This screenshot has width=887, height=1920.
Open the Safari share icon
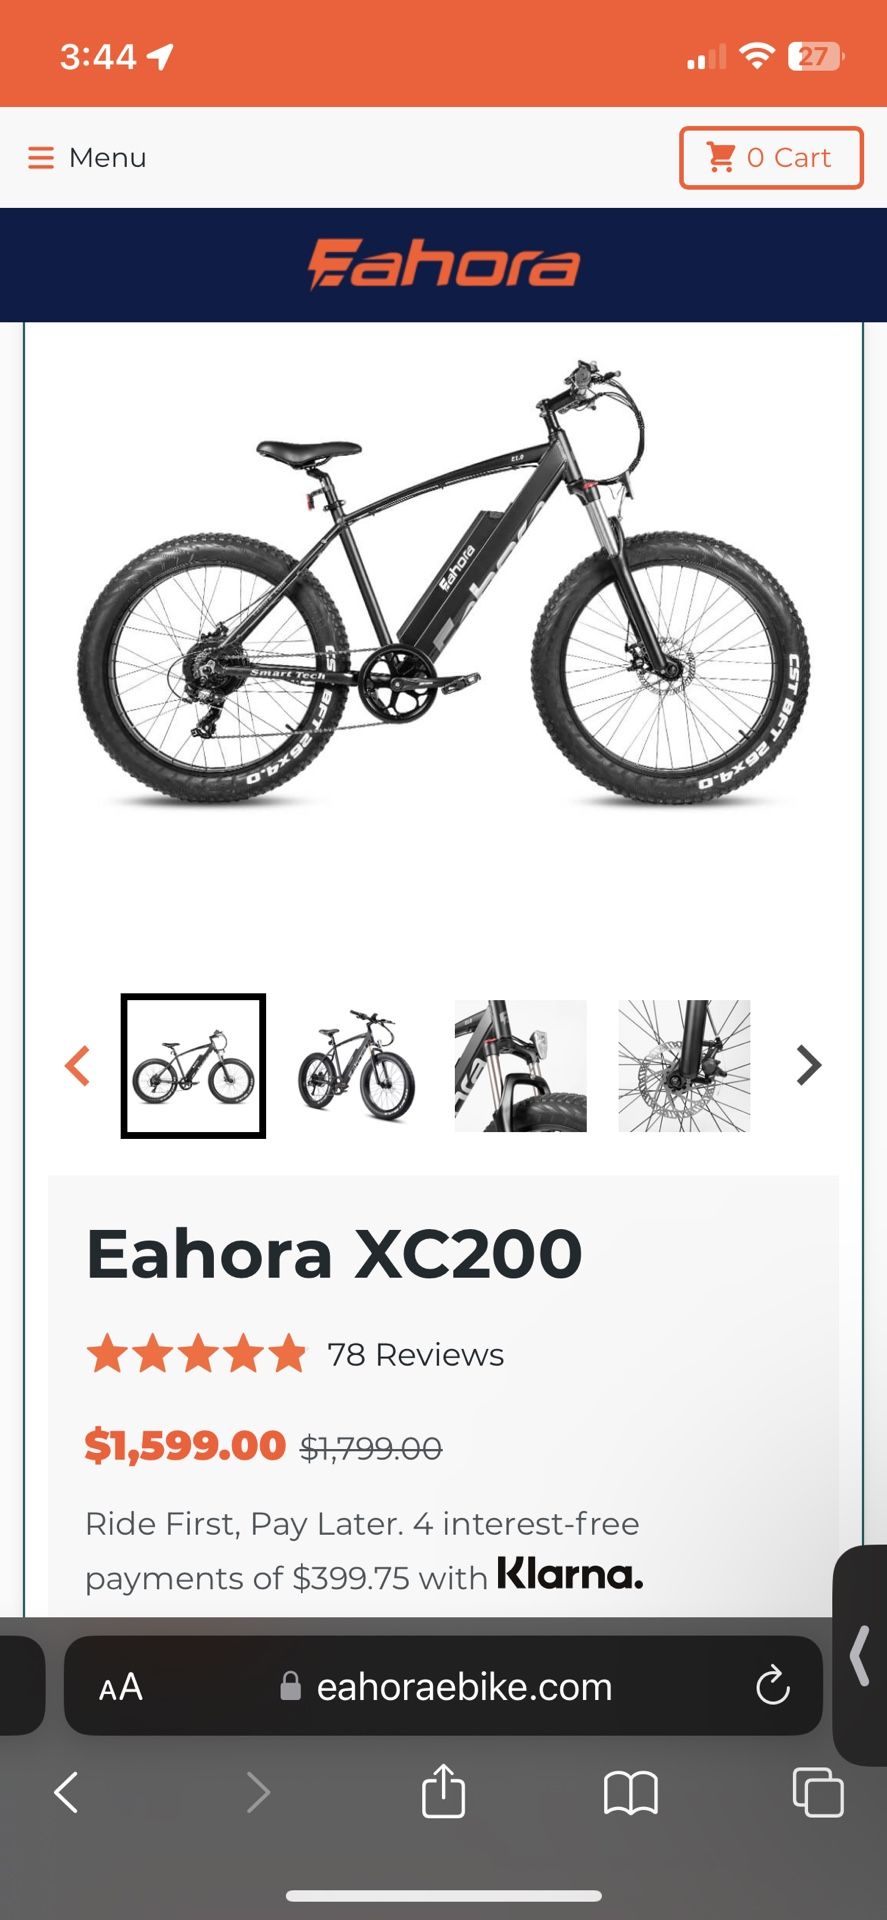443,1790
